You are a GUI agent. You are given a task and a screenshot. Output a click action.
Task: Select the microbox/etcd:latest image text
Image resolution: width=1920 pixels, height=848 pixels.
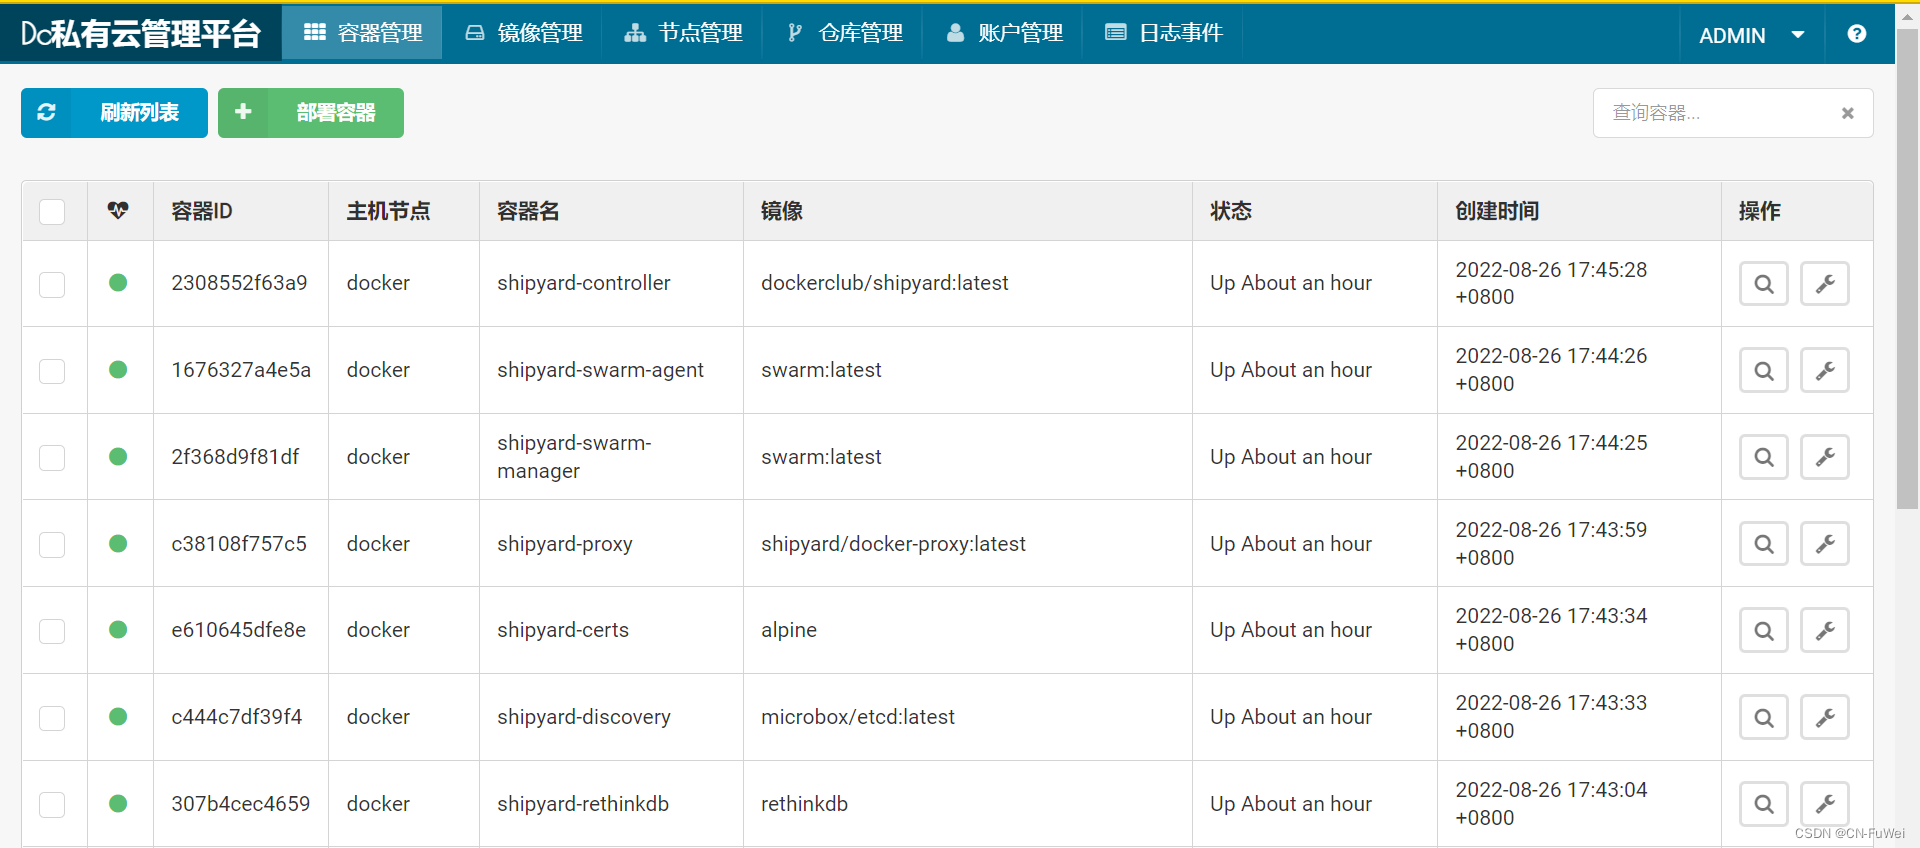(x=858, y=717)
